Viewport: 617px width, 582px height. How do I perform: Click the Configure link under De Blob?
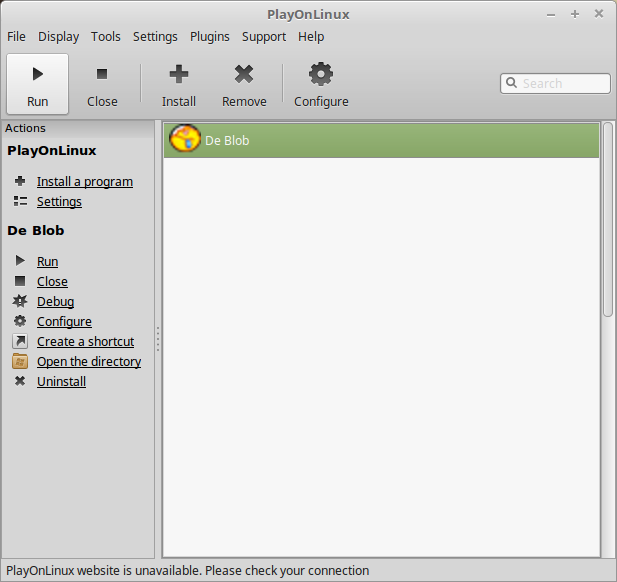(x=65, y=322)
